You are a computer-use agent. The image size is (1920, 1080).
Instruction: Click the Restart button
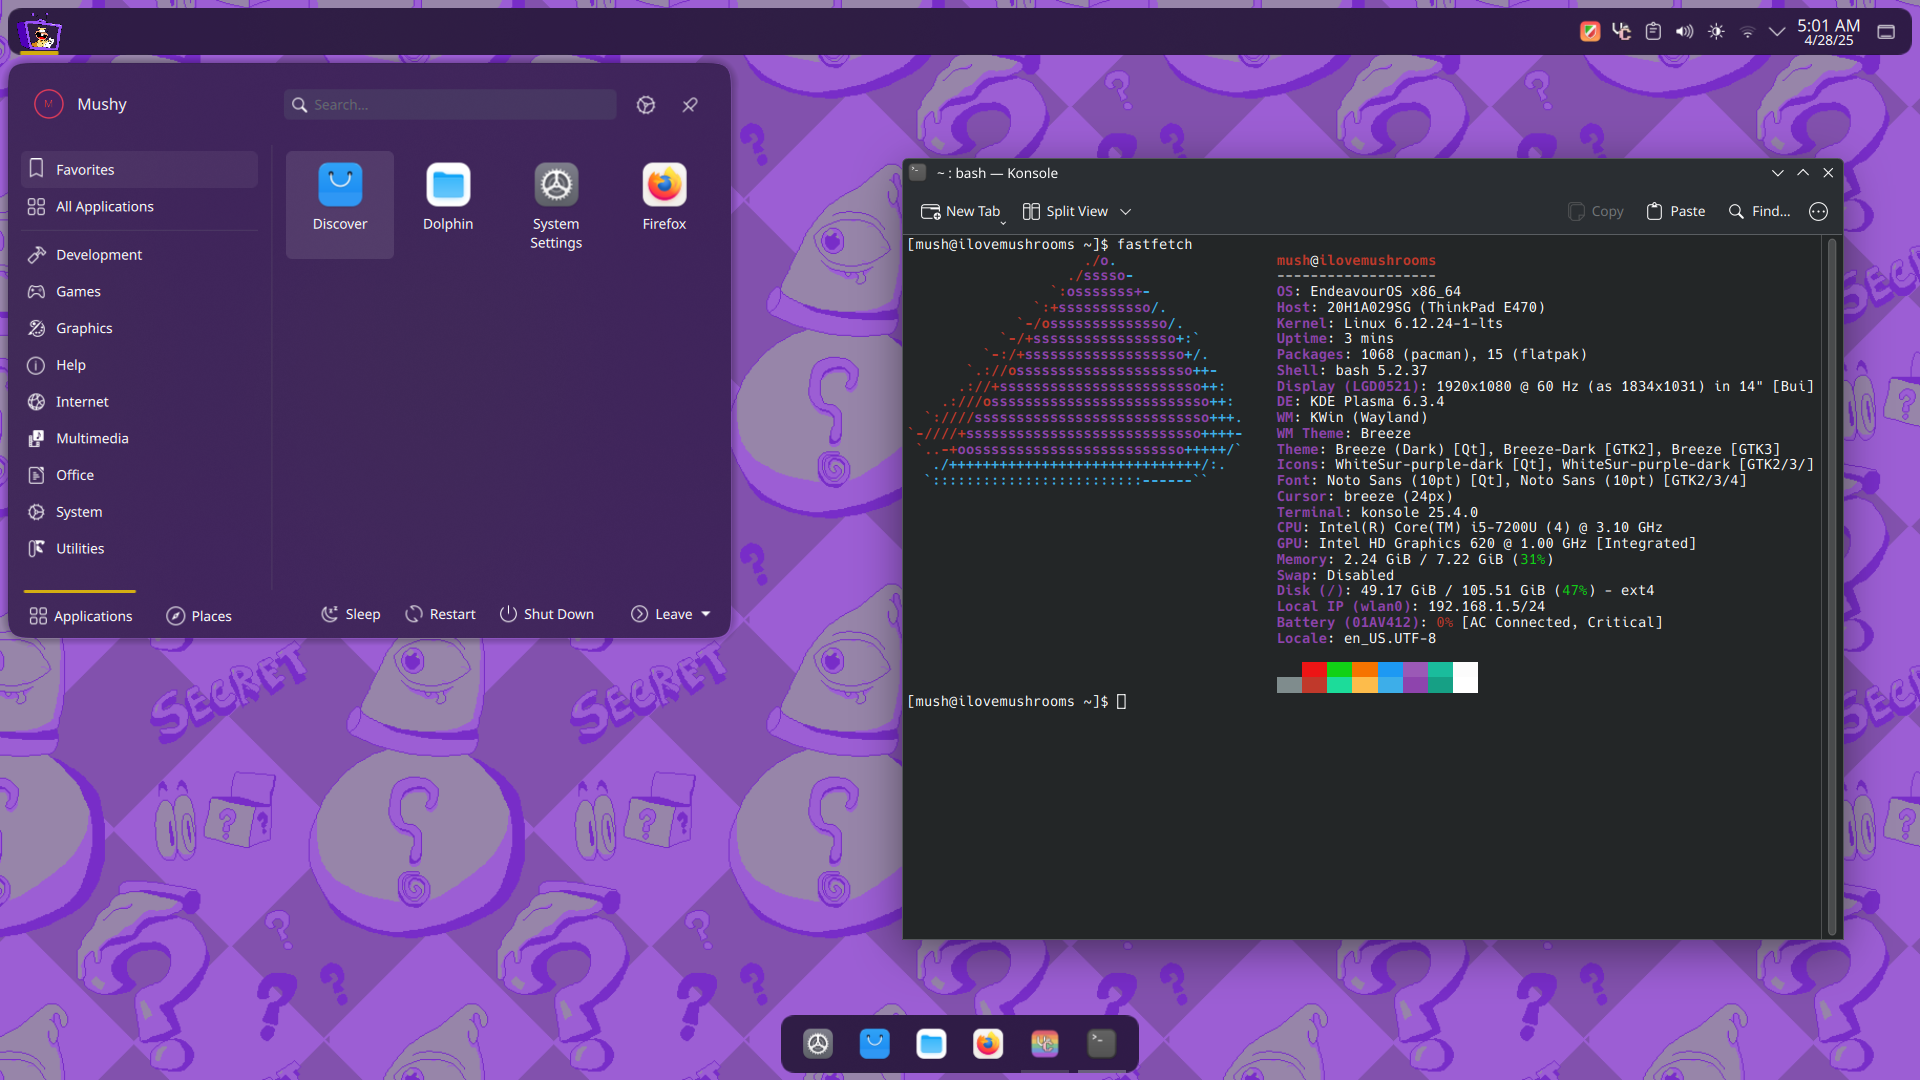[x=440, y=614]
